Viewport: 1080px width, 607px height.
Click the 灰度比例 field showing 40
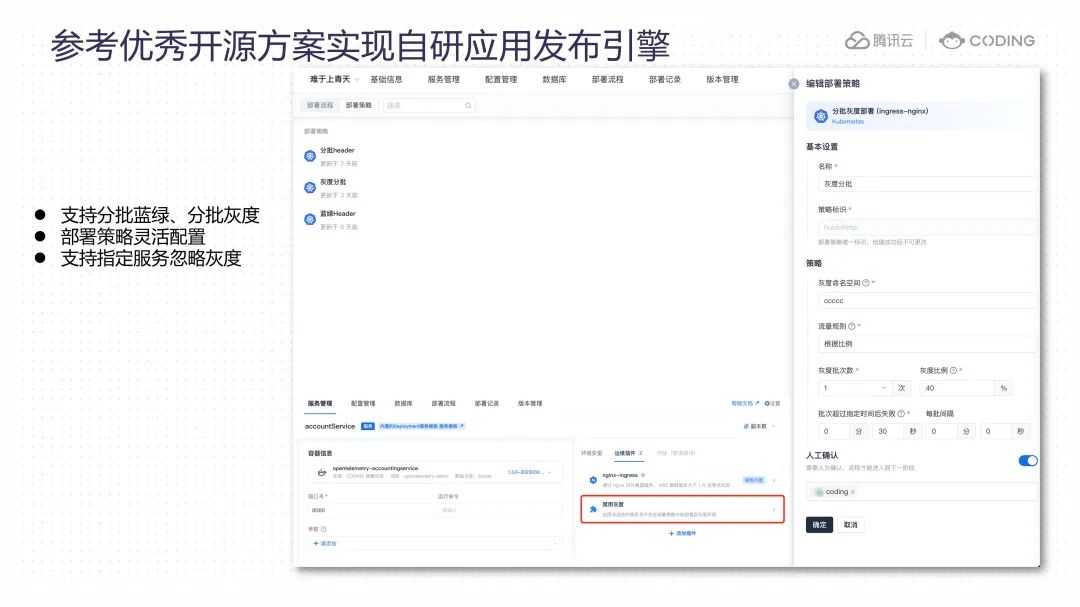(958, 389)
